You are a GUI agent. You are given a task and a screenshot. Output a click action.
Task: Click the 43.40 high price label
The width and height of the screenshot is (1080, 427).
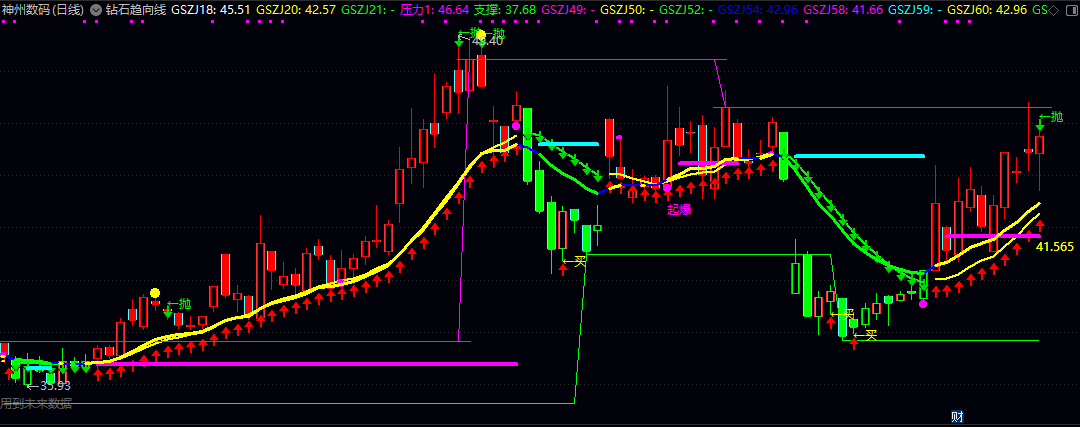coord(487,41)
